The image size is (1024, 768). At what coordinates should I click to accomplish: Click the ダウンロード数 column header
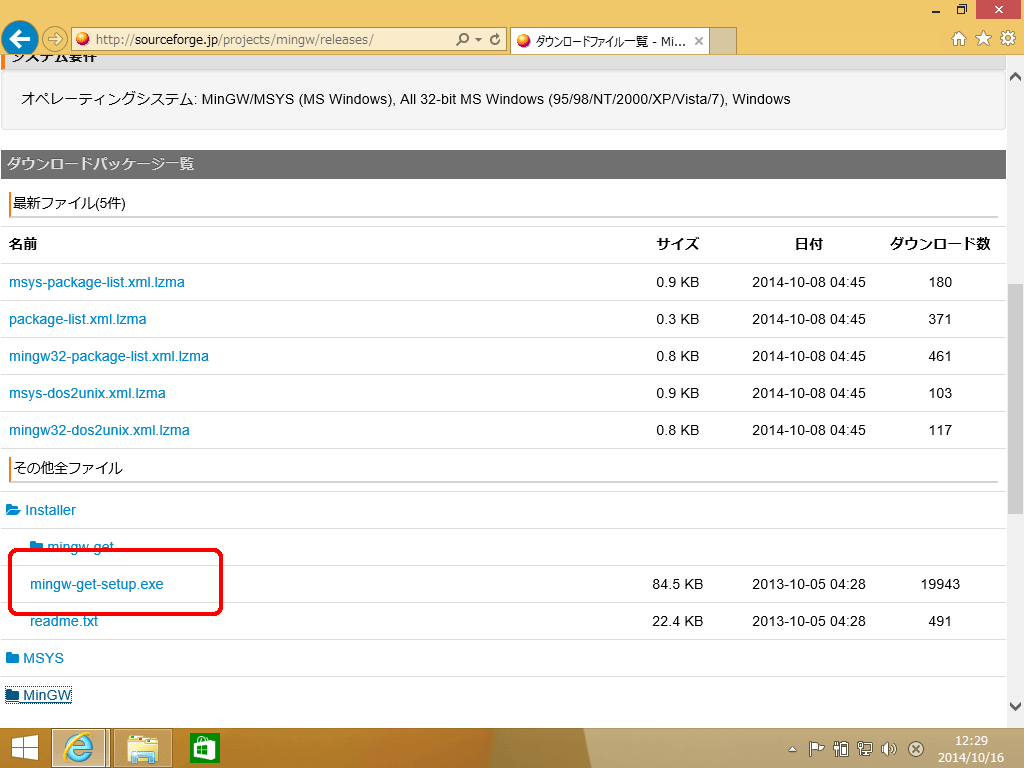940,244
